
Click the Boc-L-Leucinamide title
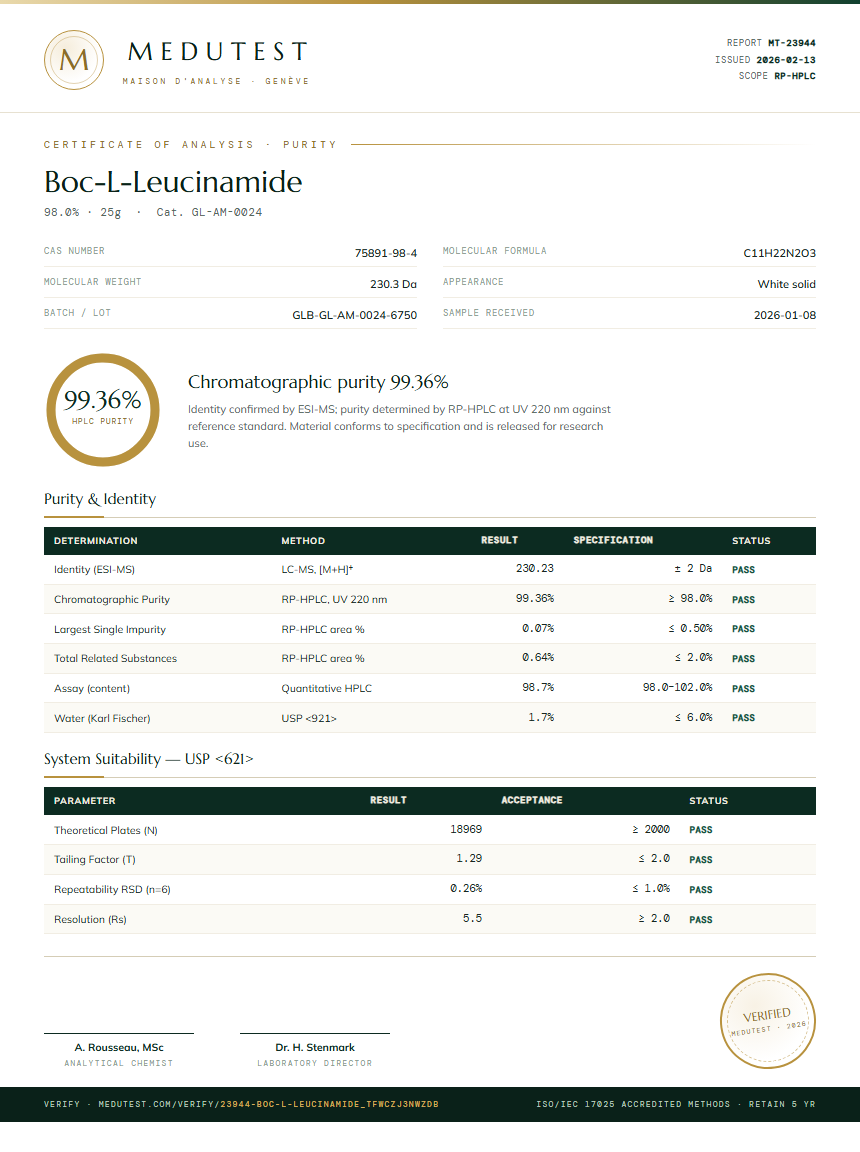(x=173, y=181)
